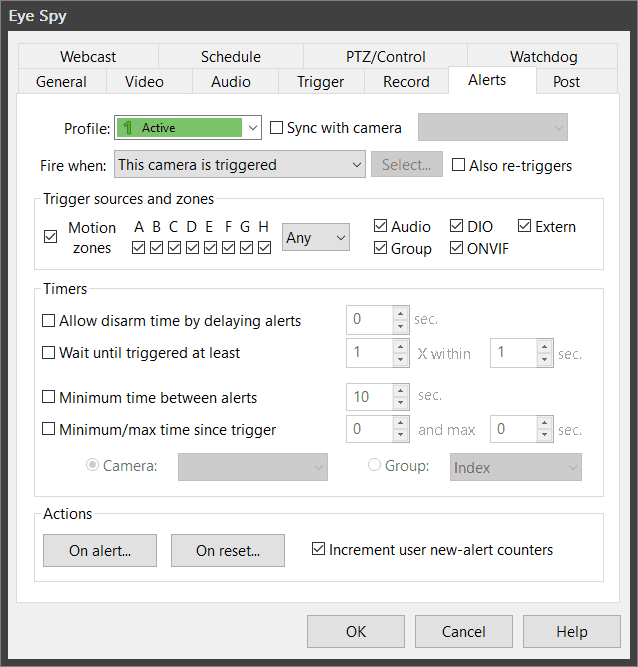Open Help for this dialog
The height and width of the screenshot is (667, 638).
[572, 631]
